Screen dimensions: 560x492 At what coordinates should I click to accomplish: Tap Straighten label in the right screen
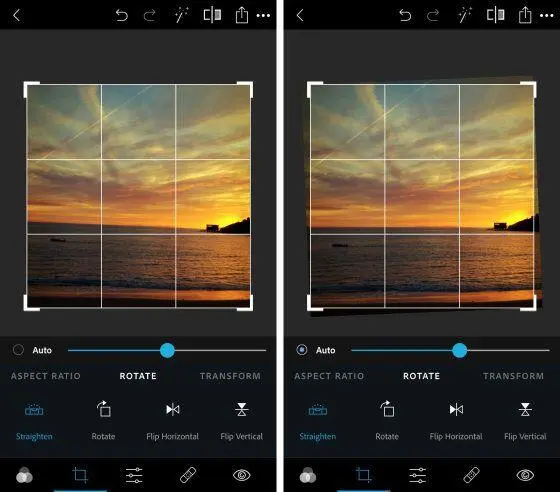(318, 436)
